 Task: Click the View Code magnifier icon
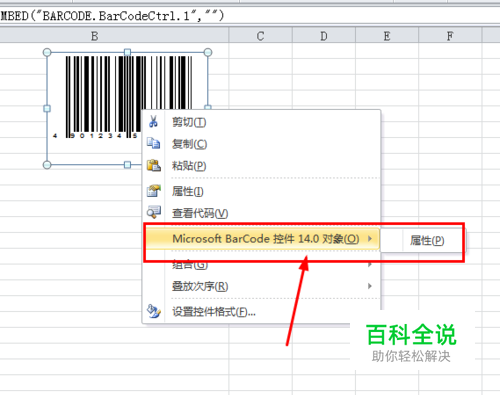coord(154,212)
